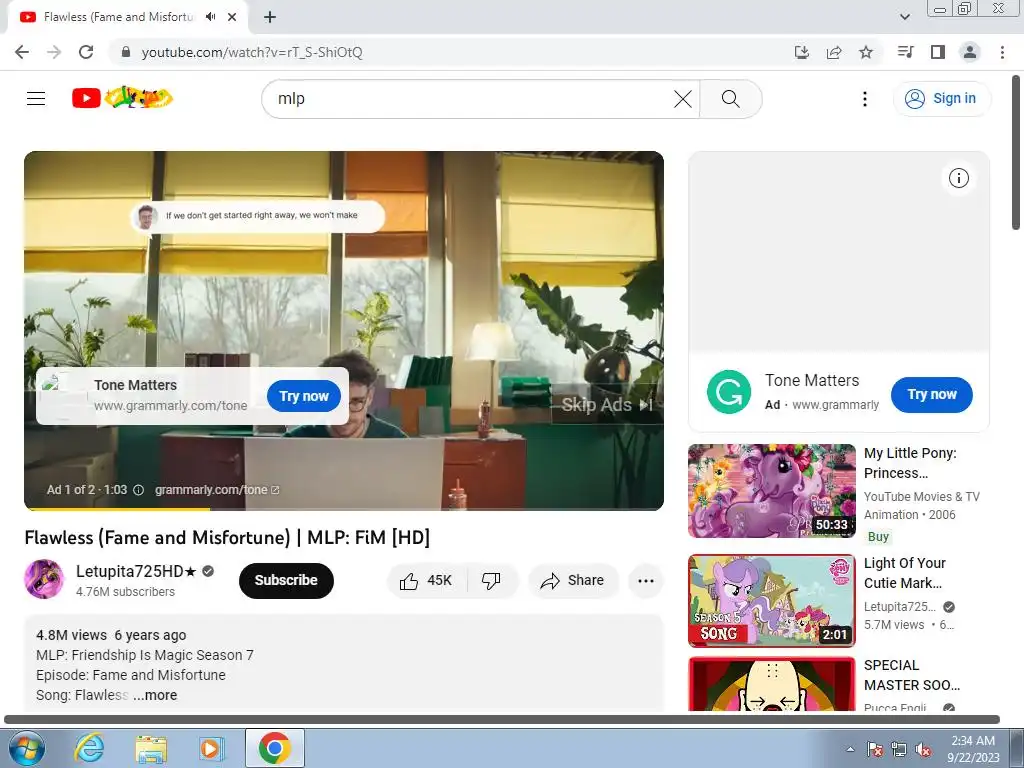The width and height of the screenshot is (1024, 768).
Task: Expand the description with ...more
Action: pyautogui.click(x=155, y=696)
